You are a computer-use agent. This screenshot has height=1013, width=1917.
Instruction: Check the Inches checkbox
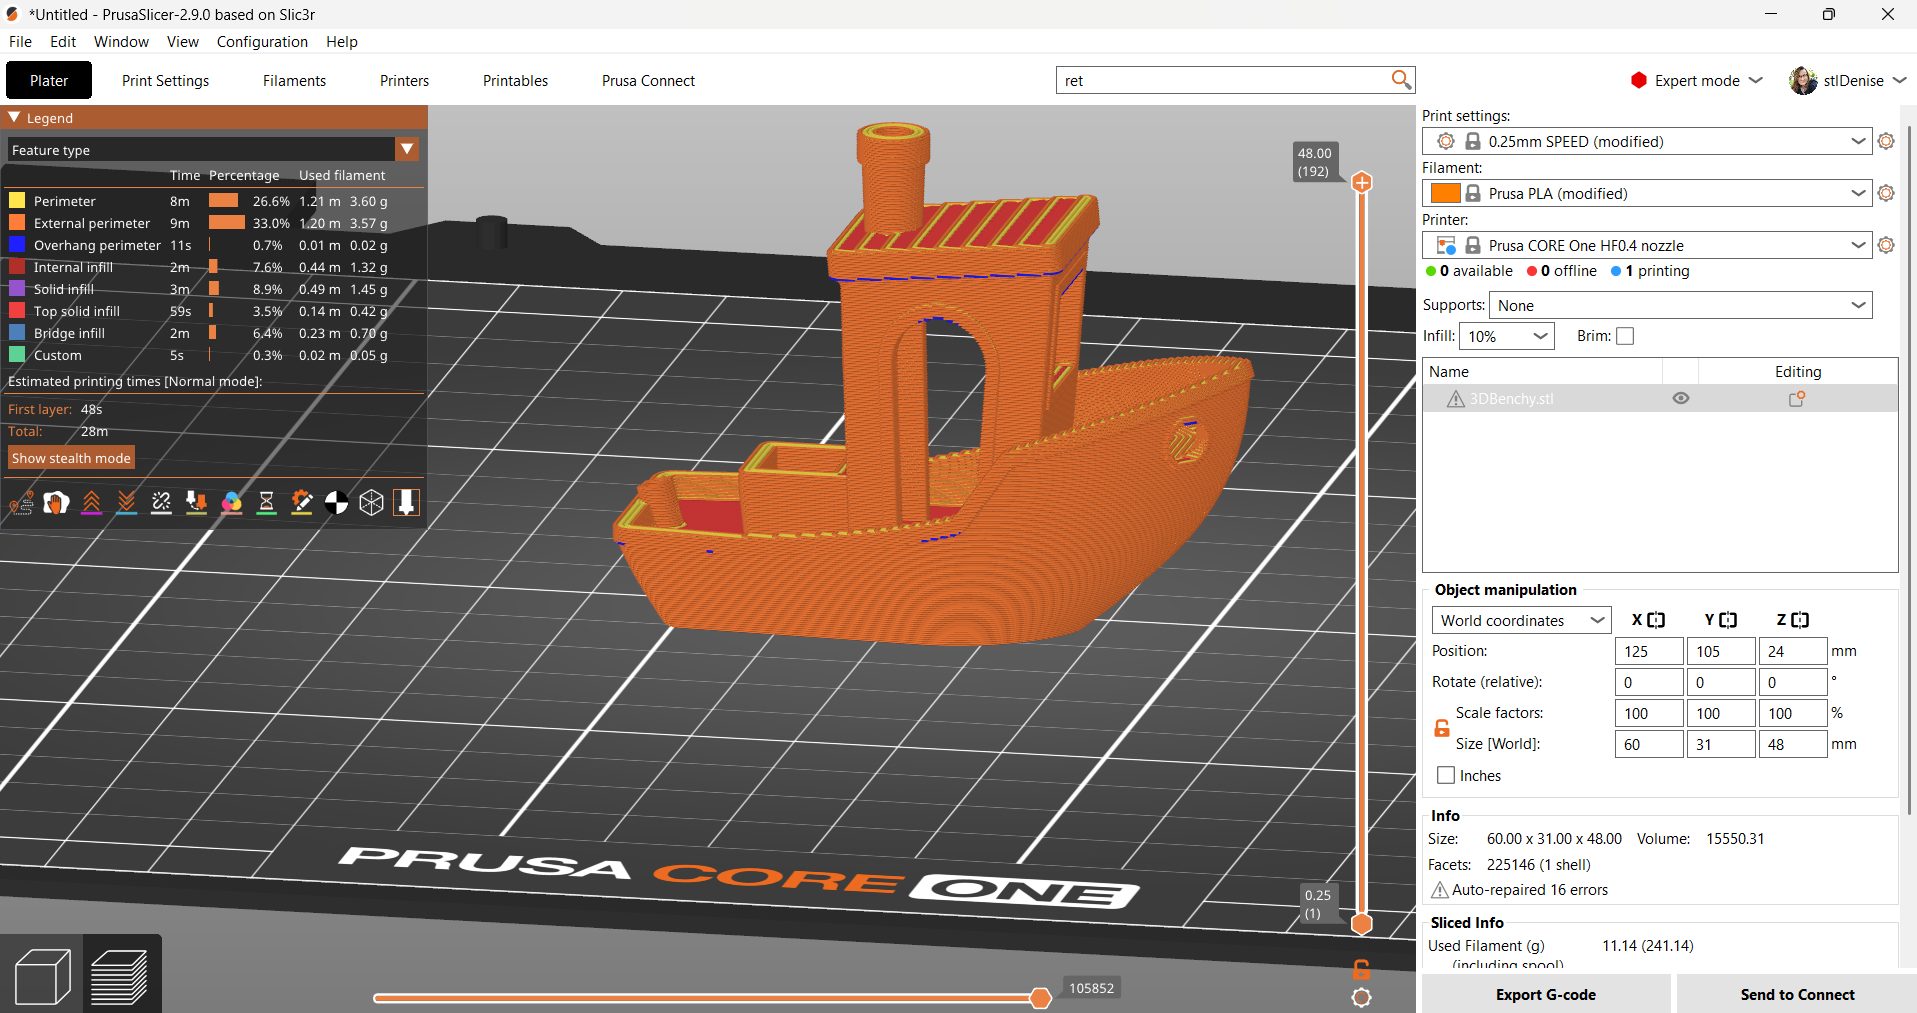tap(1445, 775)
